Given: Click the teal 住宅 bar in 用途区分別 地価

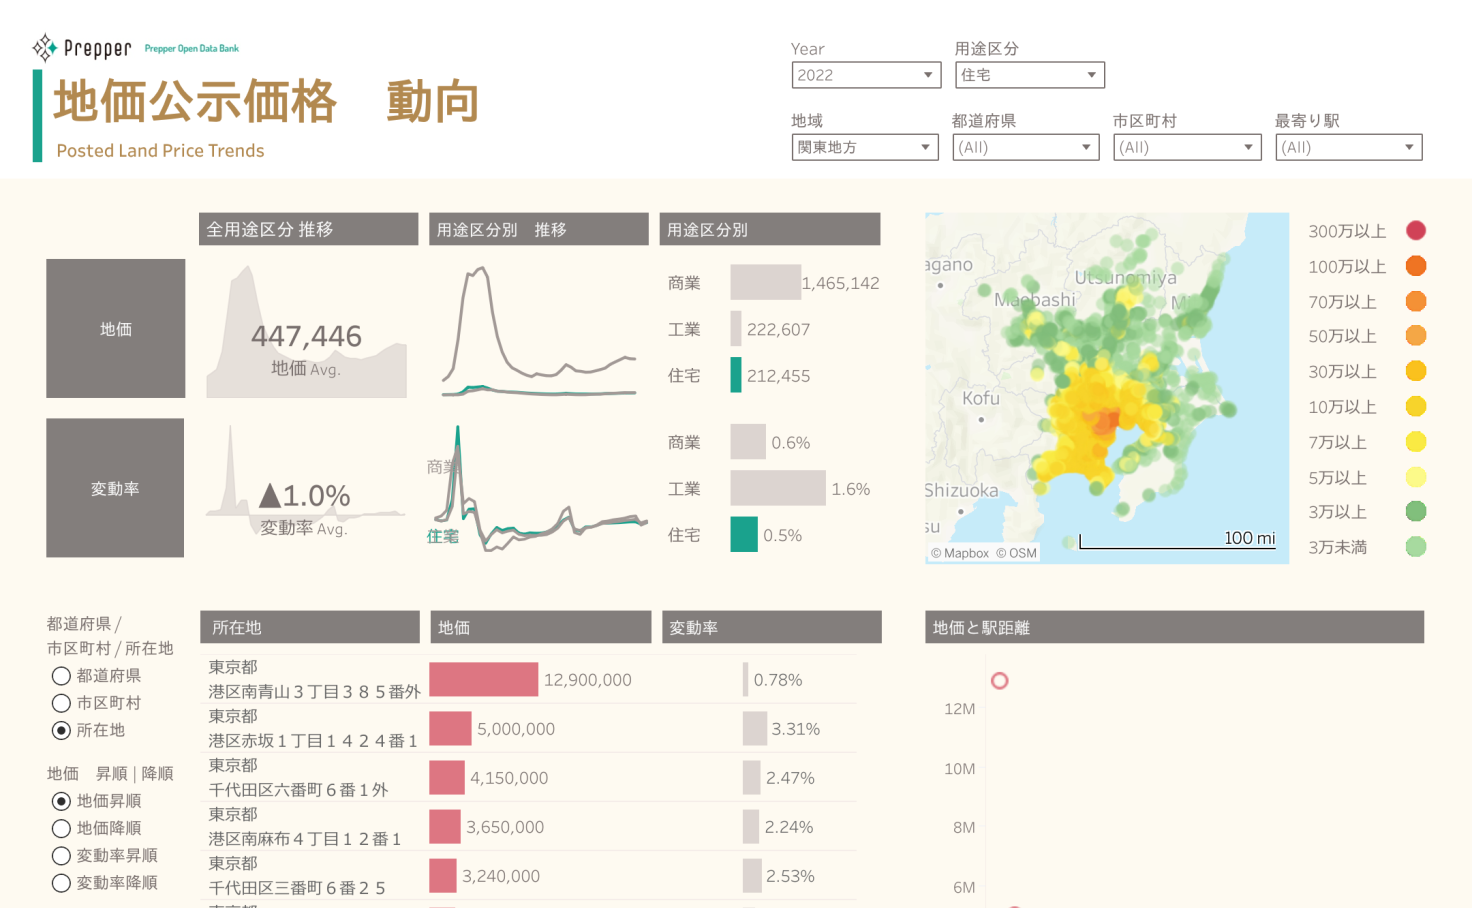Looking at the screenshot, I should coord(736,376).
